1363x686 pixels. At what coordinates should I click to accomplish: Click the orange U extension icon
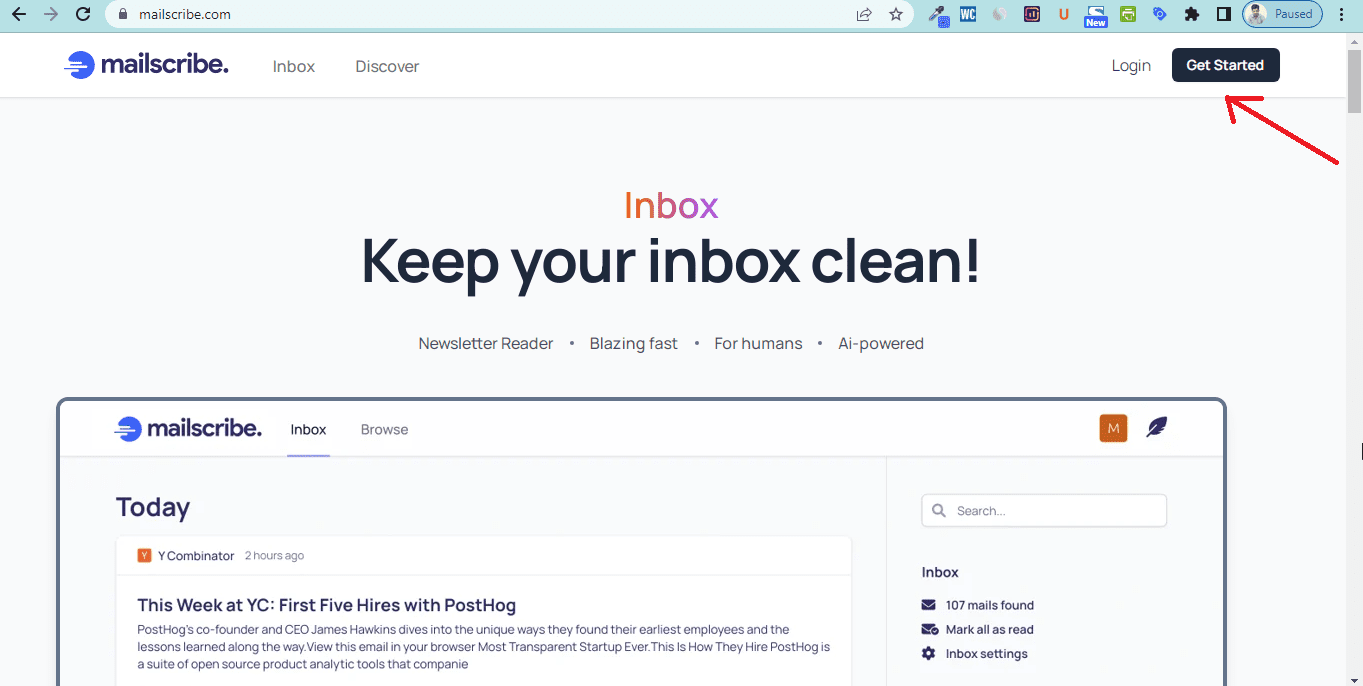point(1064,14)
